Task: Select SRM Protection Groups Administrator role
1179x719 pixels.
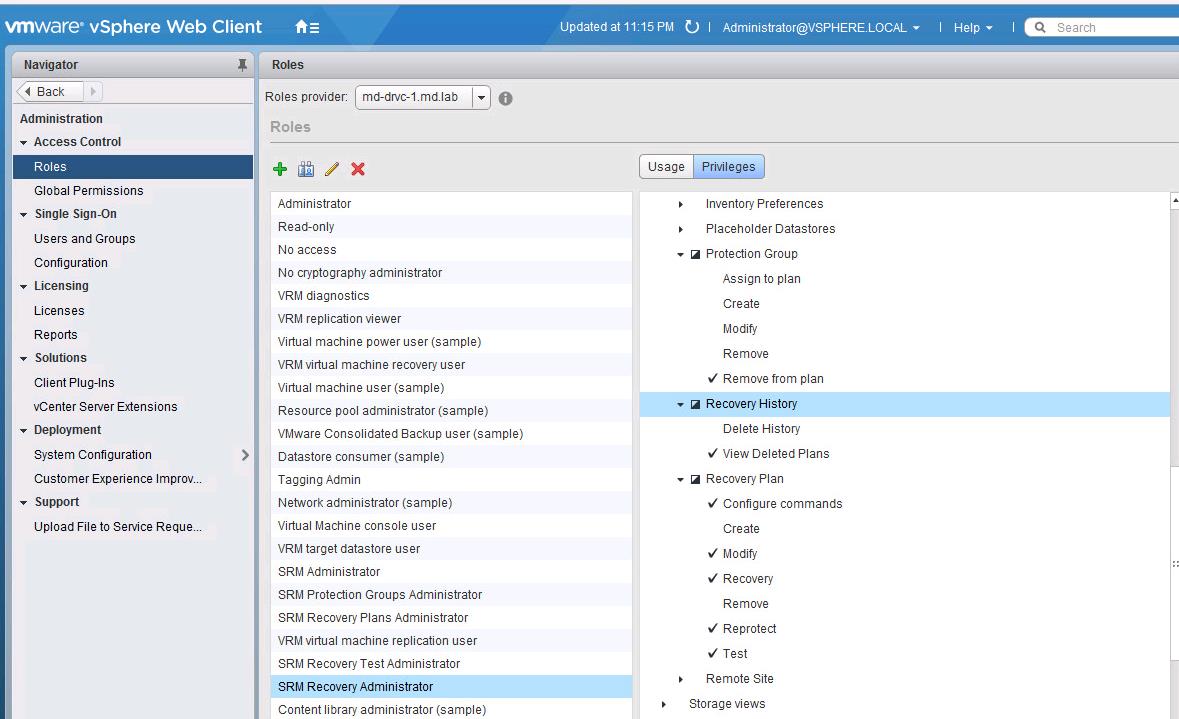Action: 451,595
